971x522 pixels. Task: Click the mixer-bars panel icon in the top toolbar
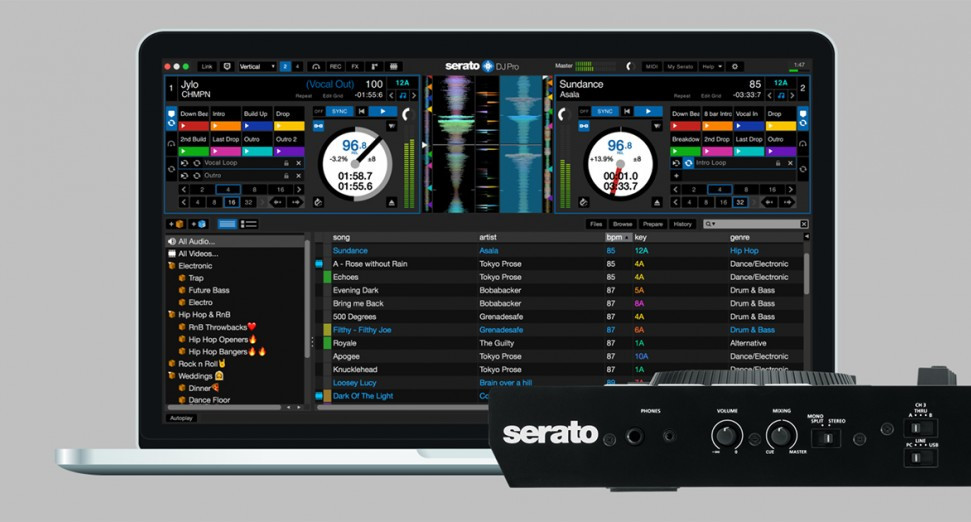[x=393, y=66]
